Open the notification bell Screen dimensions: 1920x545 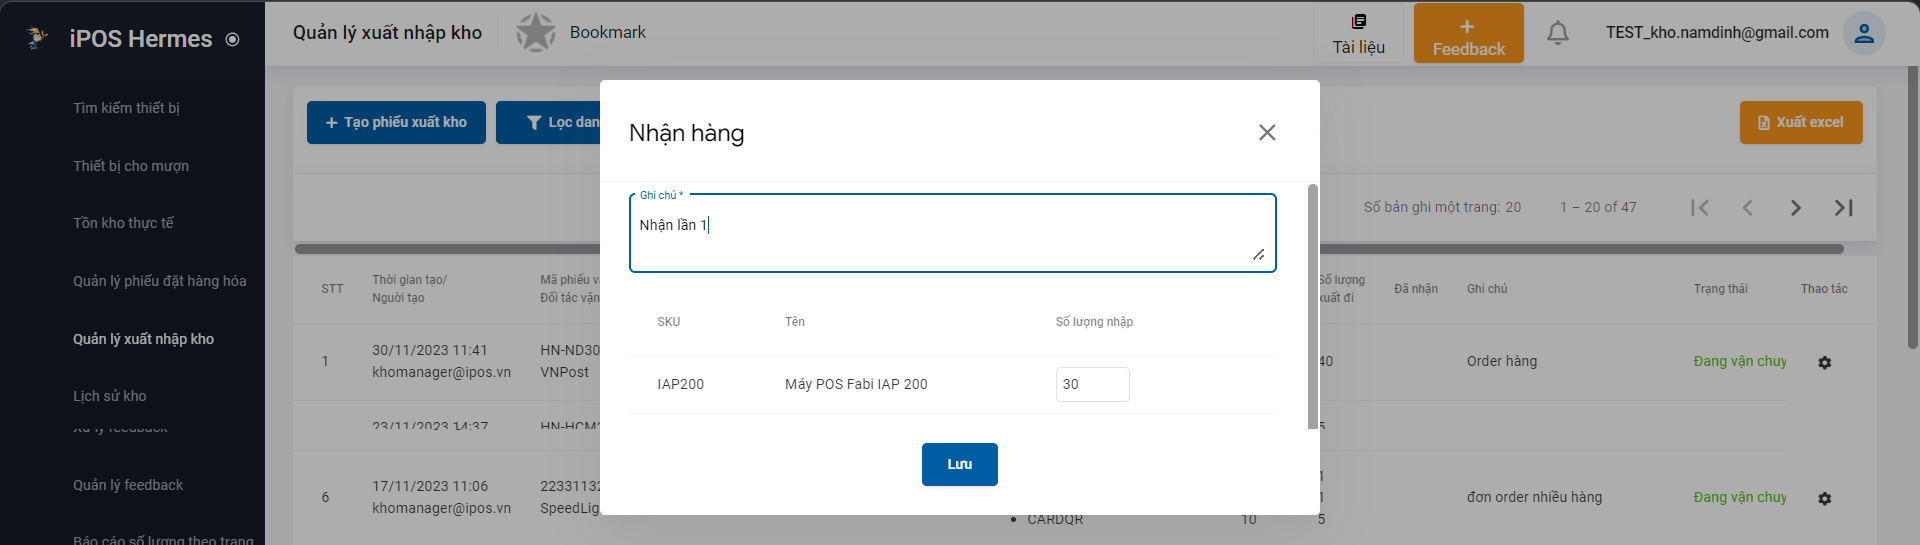click(x=1557, y=33)
